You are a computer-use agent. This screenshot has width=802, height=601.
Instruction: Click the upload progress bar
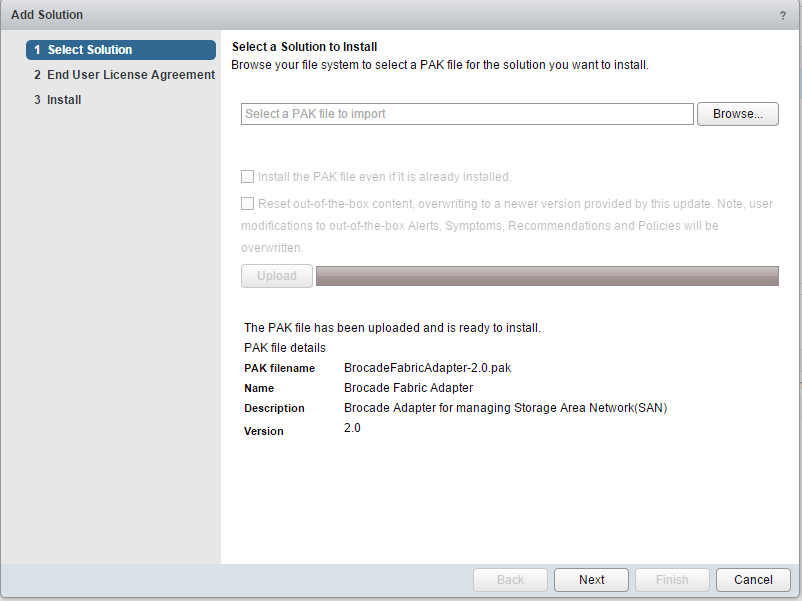[x=547, y=276]
